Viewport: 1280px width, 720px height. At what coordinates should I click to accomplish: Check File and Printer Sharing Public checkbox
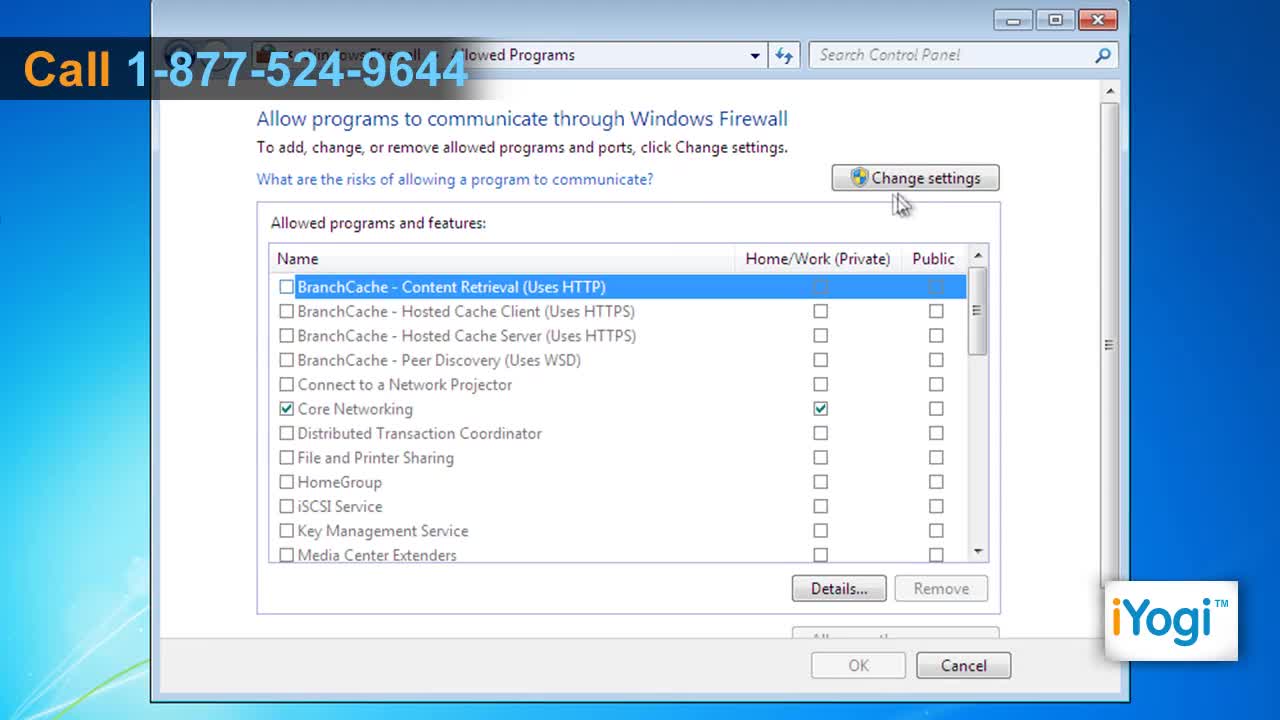coord(936,458)
